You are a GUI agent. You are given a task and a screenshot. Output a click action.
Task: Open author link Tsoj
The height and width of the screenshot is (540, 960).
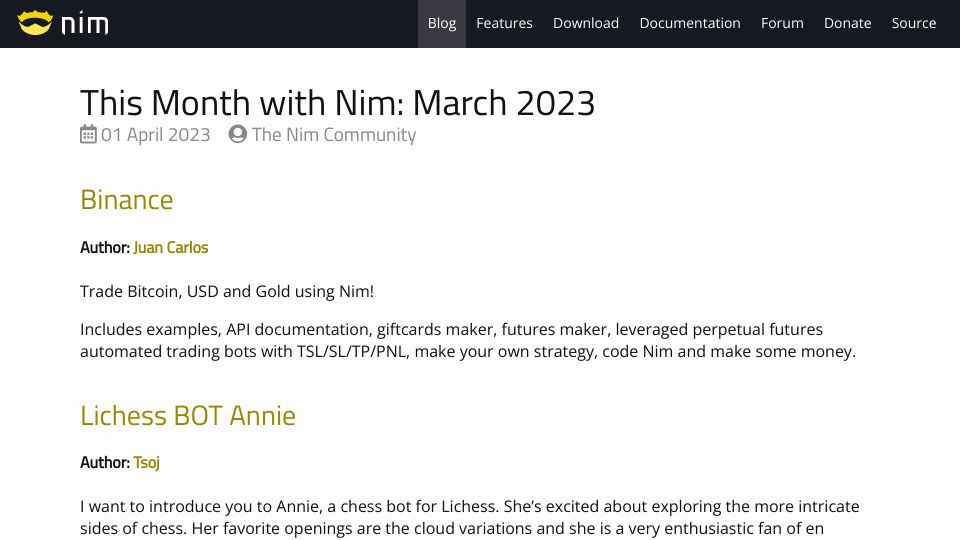[x=146, y=462]
